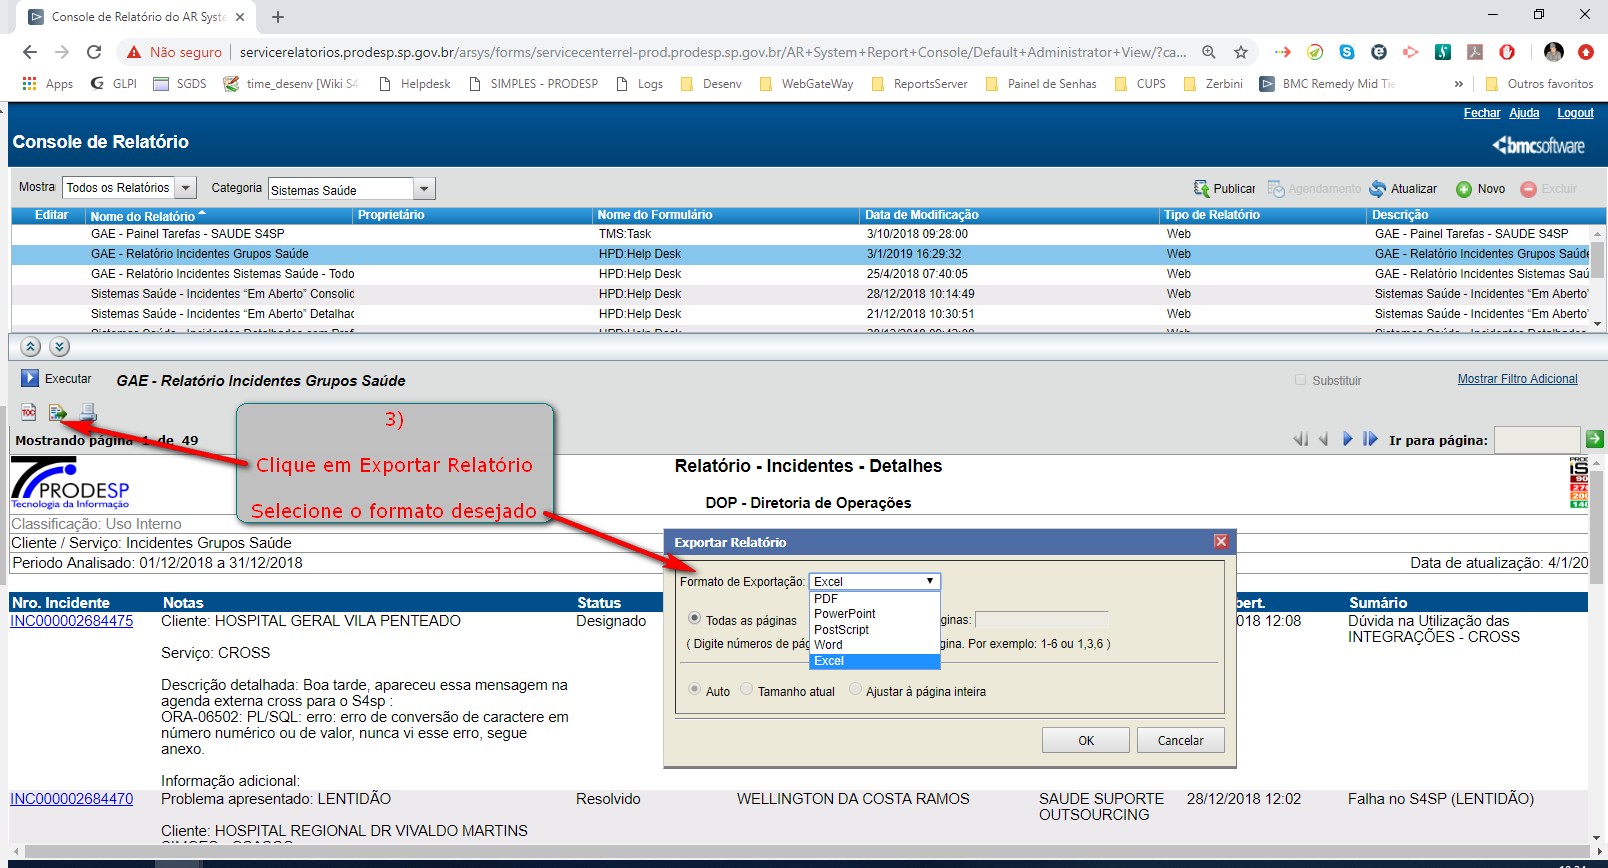This screenshot has height=868, width=1608.
Task: Click OK in export dialog
Action: (1086, 740)
